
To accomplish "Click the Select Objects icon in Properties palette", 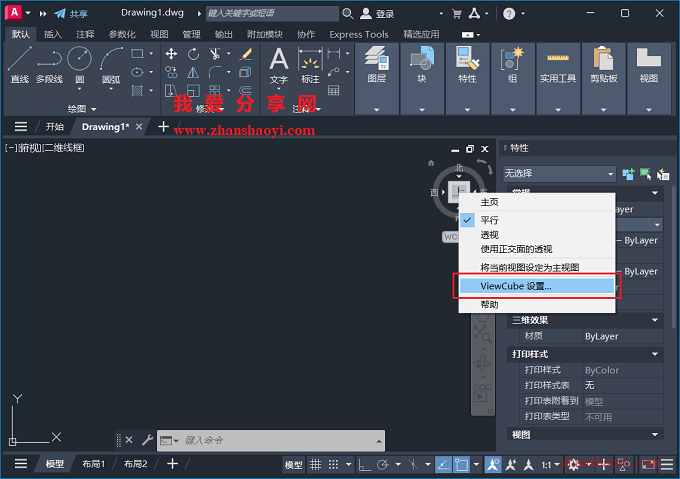I will point(645,174).
